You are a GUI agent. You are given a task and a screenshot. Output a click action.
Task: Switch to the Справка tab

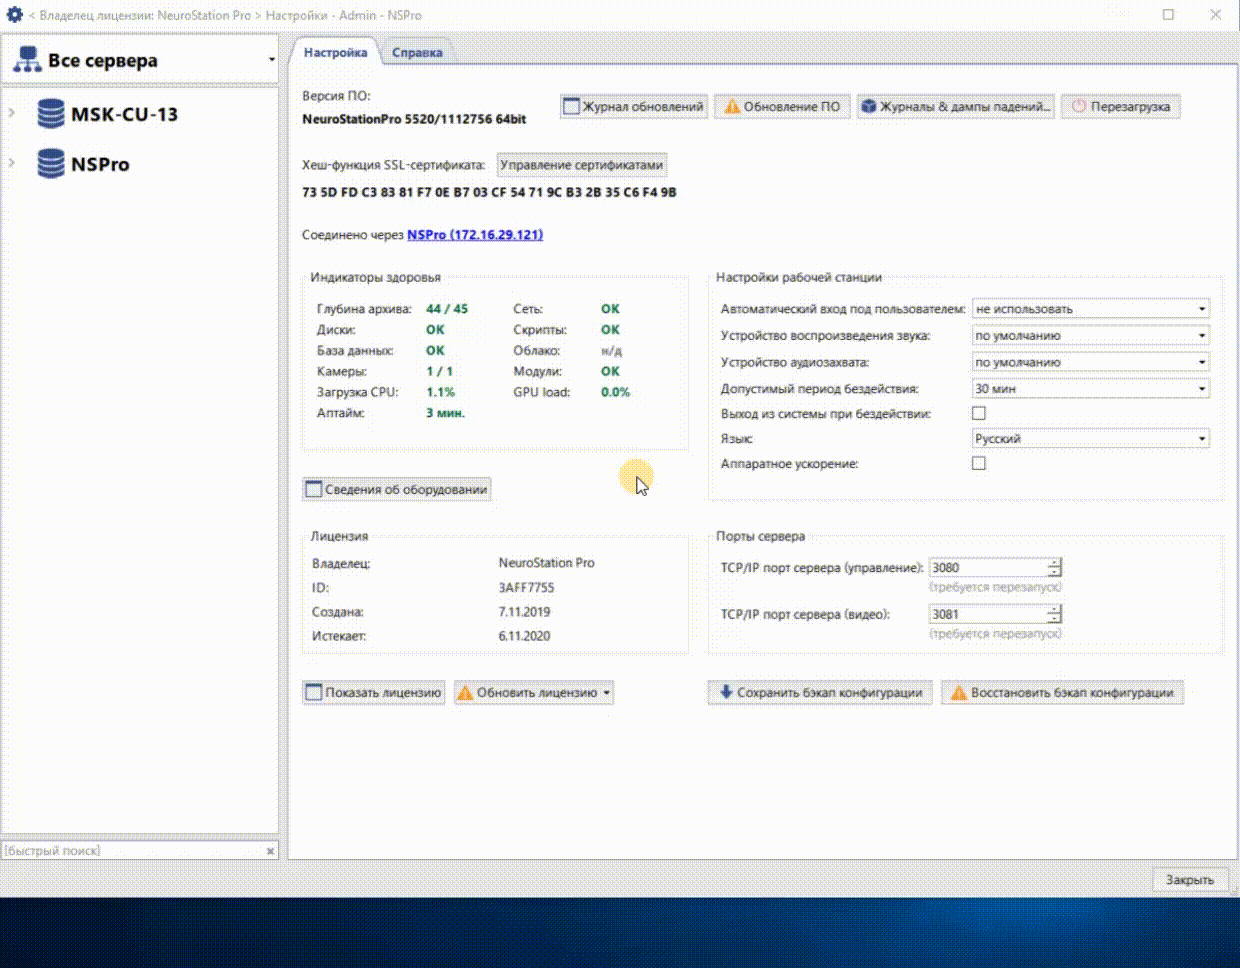pos(417,52)
